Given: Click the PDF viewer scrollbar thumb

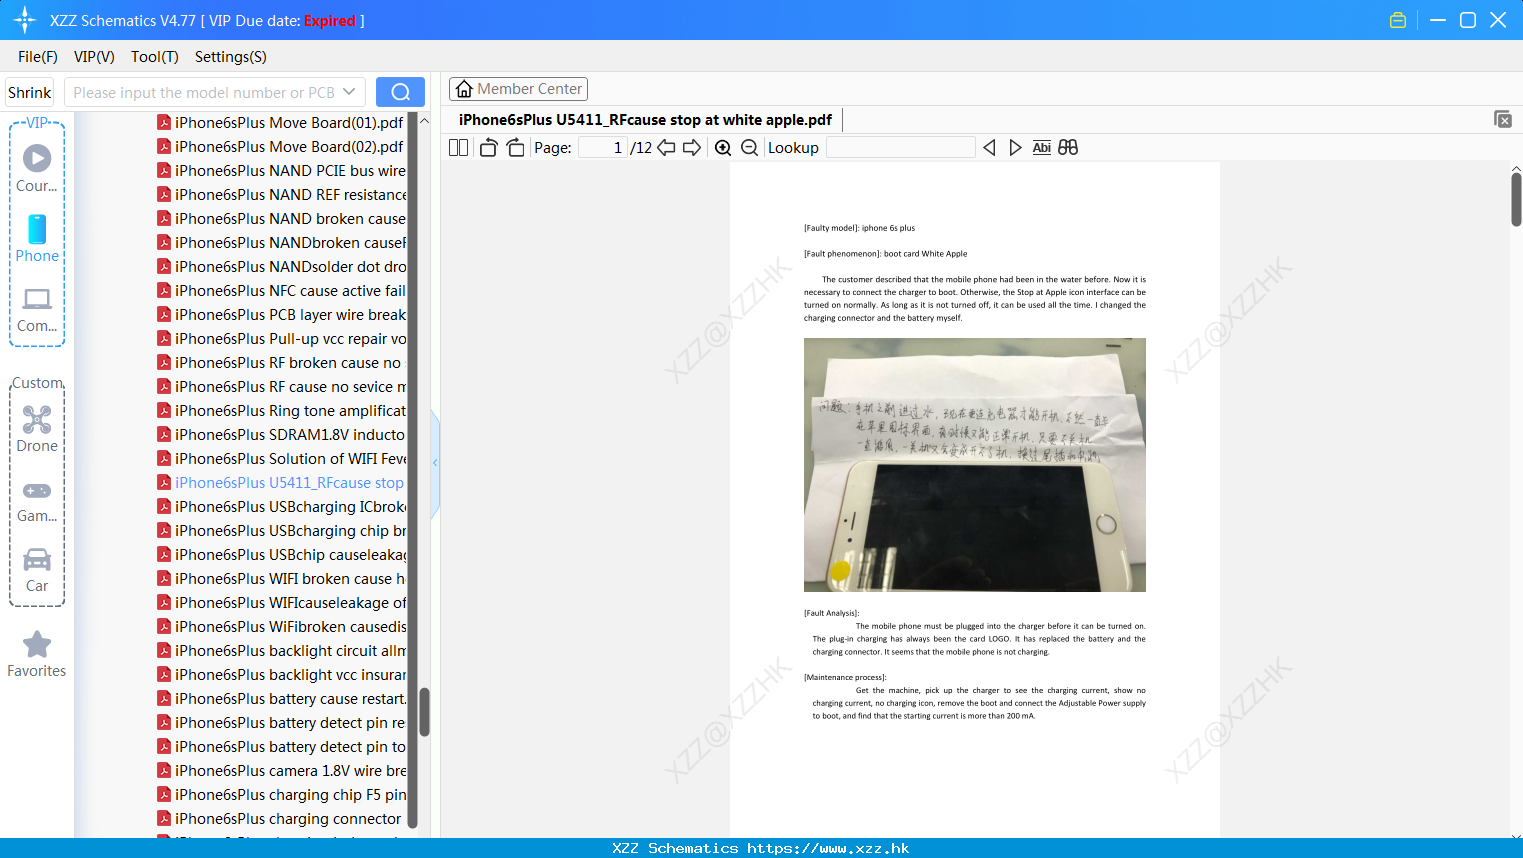Looking at the screenshot, I should click(1516, 200).
